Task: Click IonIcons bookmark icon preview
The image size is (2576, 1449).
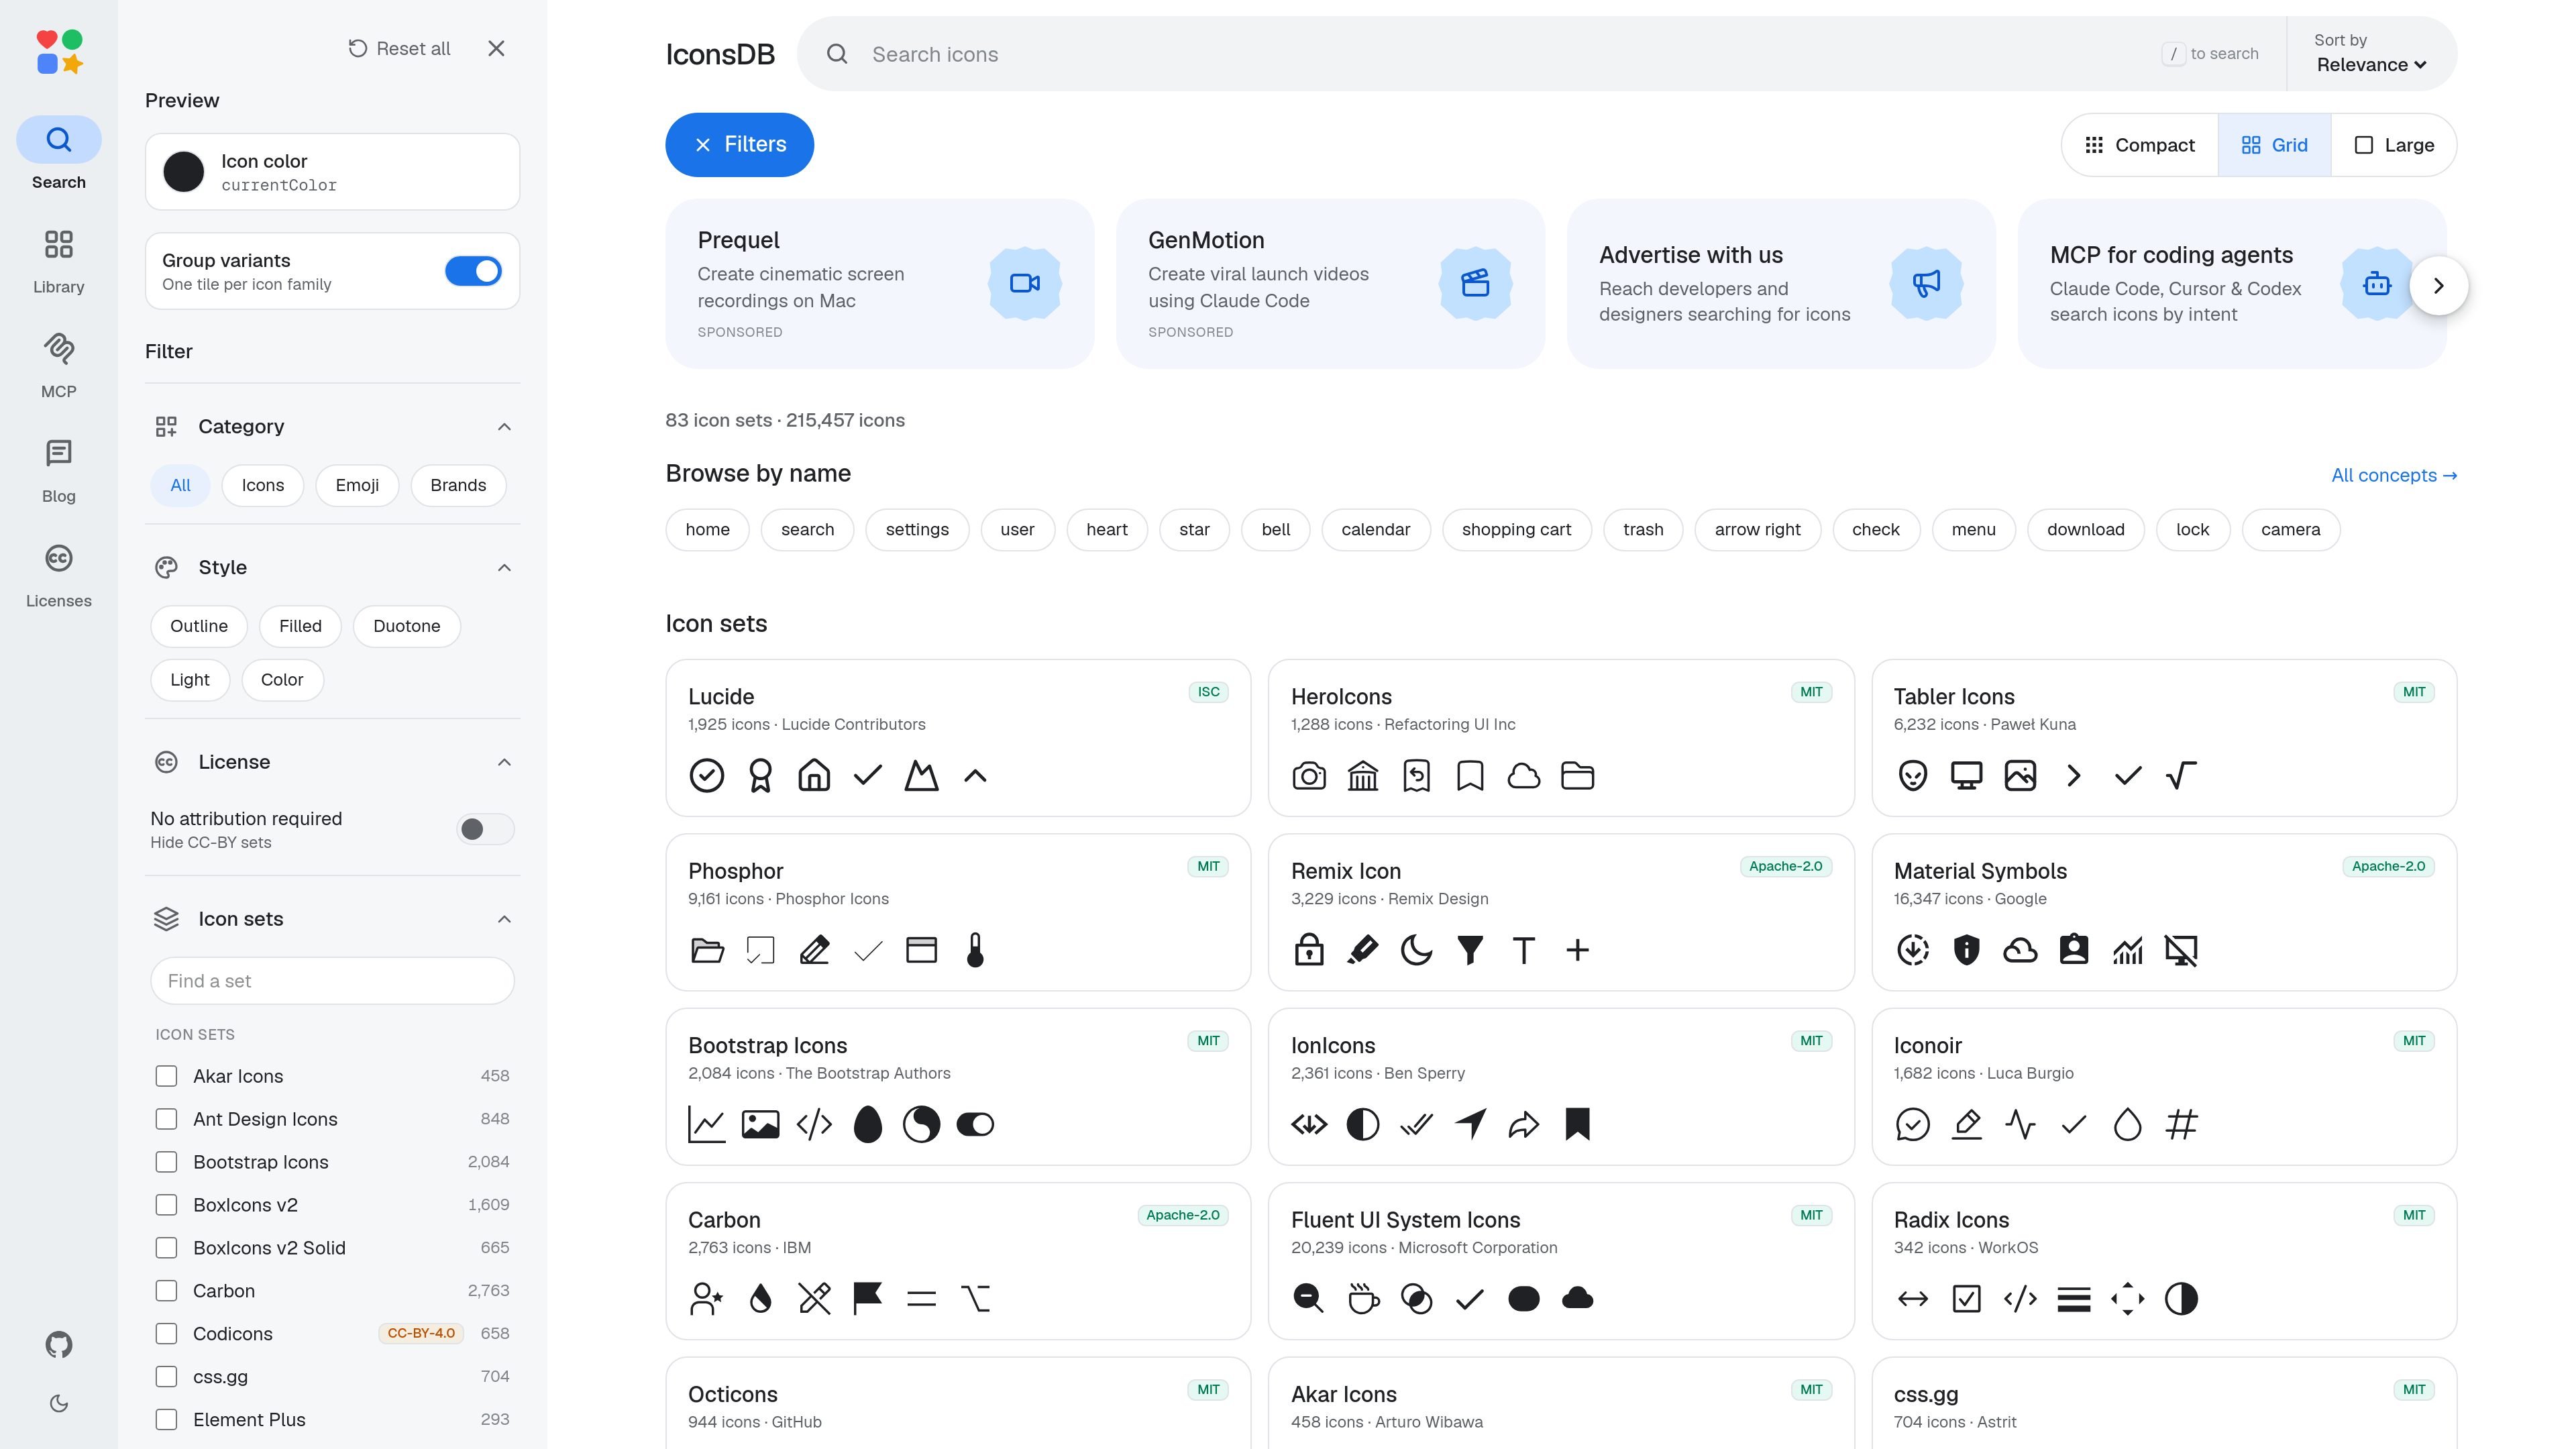Action: 1577,1124
